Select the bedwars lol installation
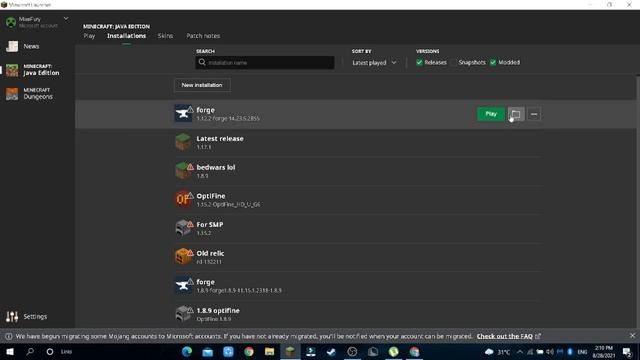Image resolution: width=640 pixels, height=360 pixels. coord(358,171)
